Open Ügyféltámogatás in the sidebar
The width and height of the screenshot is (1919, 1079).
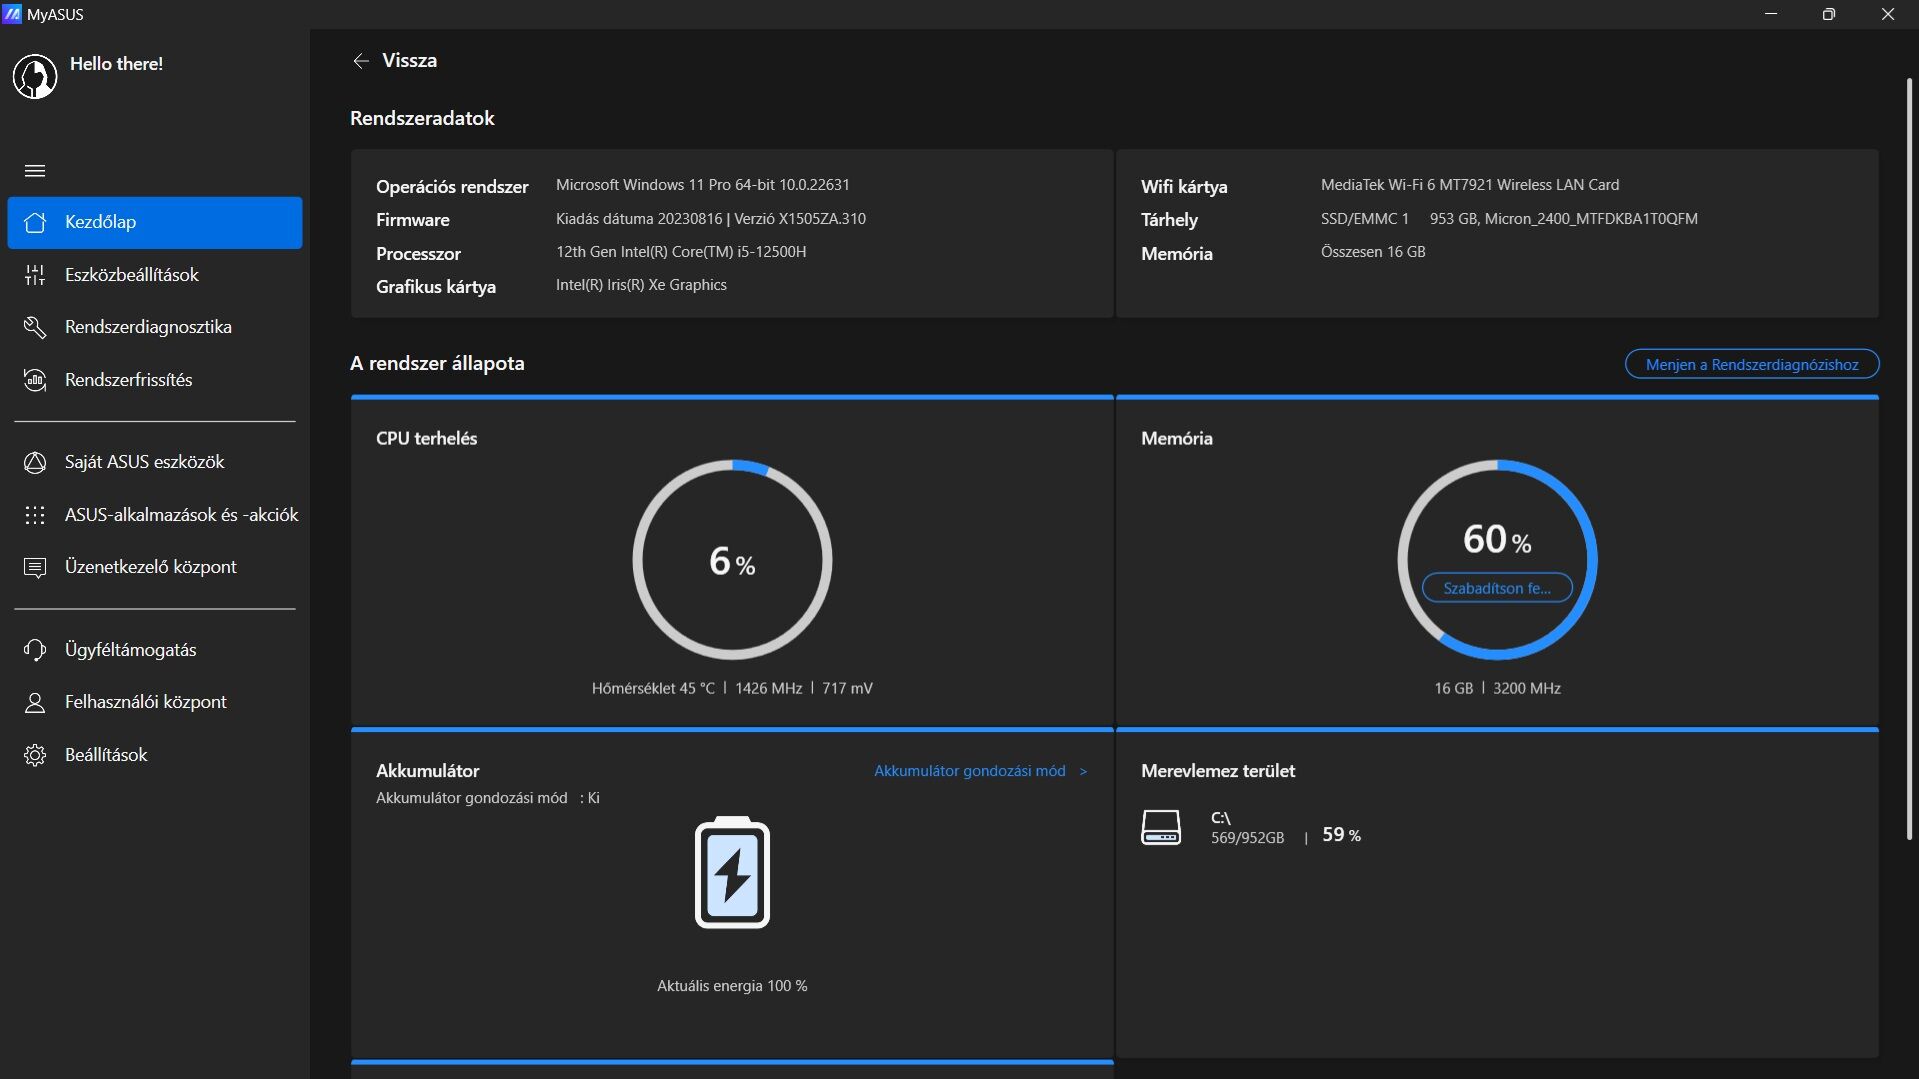tap(155, 650)
